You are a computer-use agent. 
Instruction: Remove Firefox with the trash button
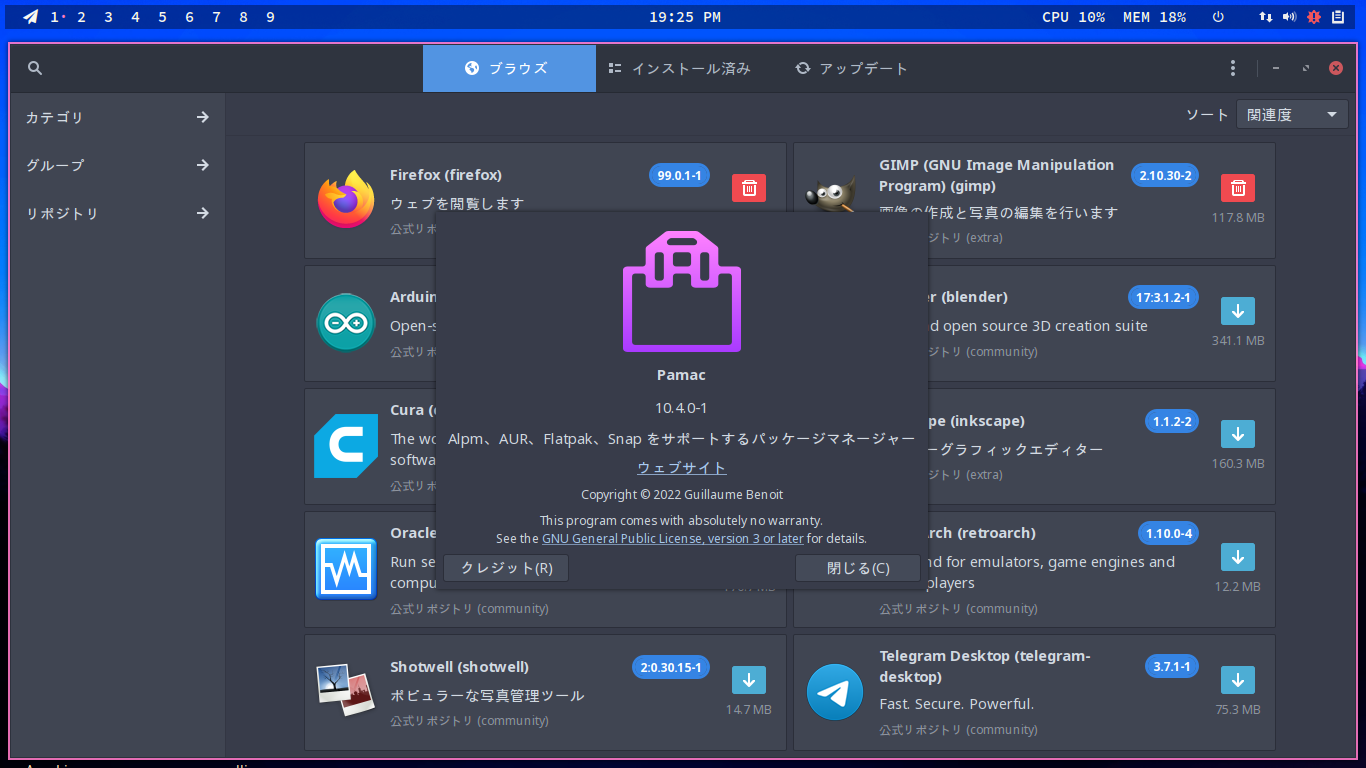pyautogui.click(x=749, y=187)
